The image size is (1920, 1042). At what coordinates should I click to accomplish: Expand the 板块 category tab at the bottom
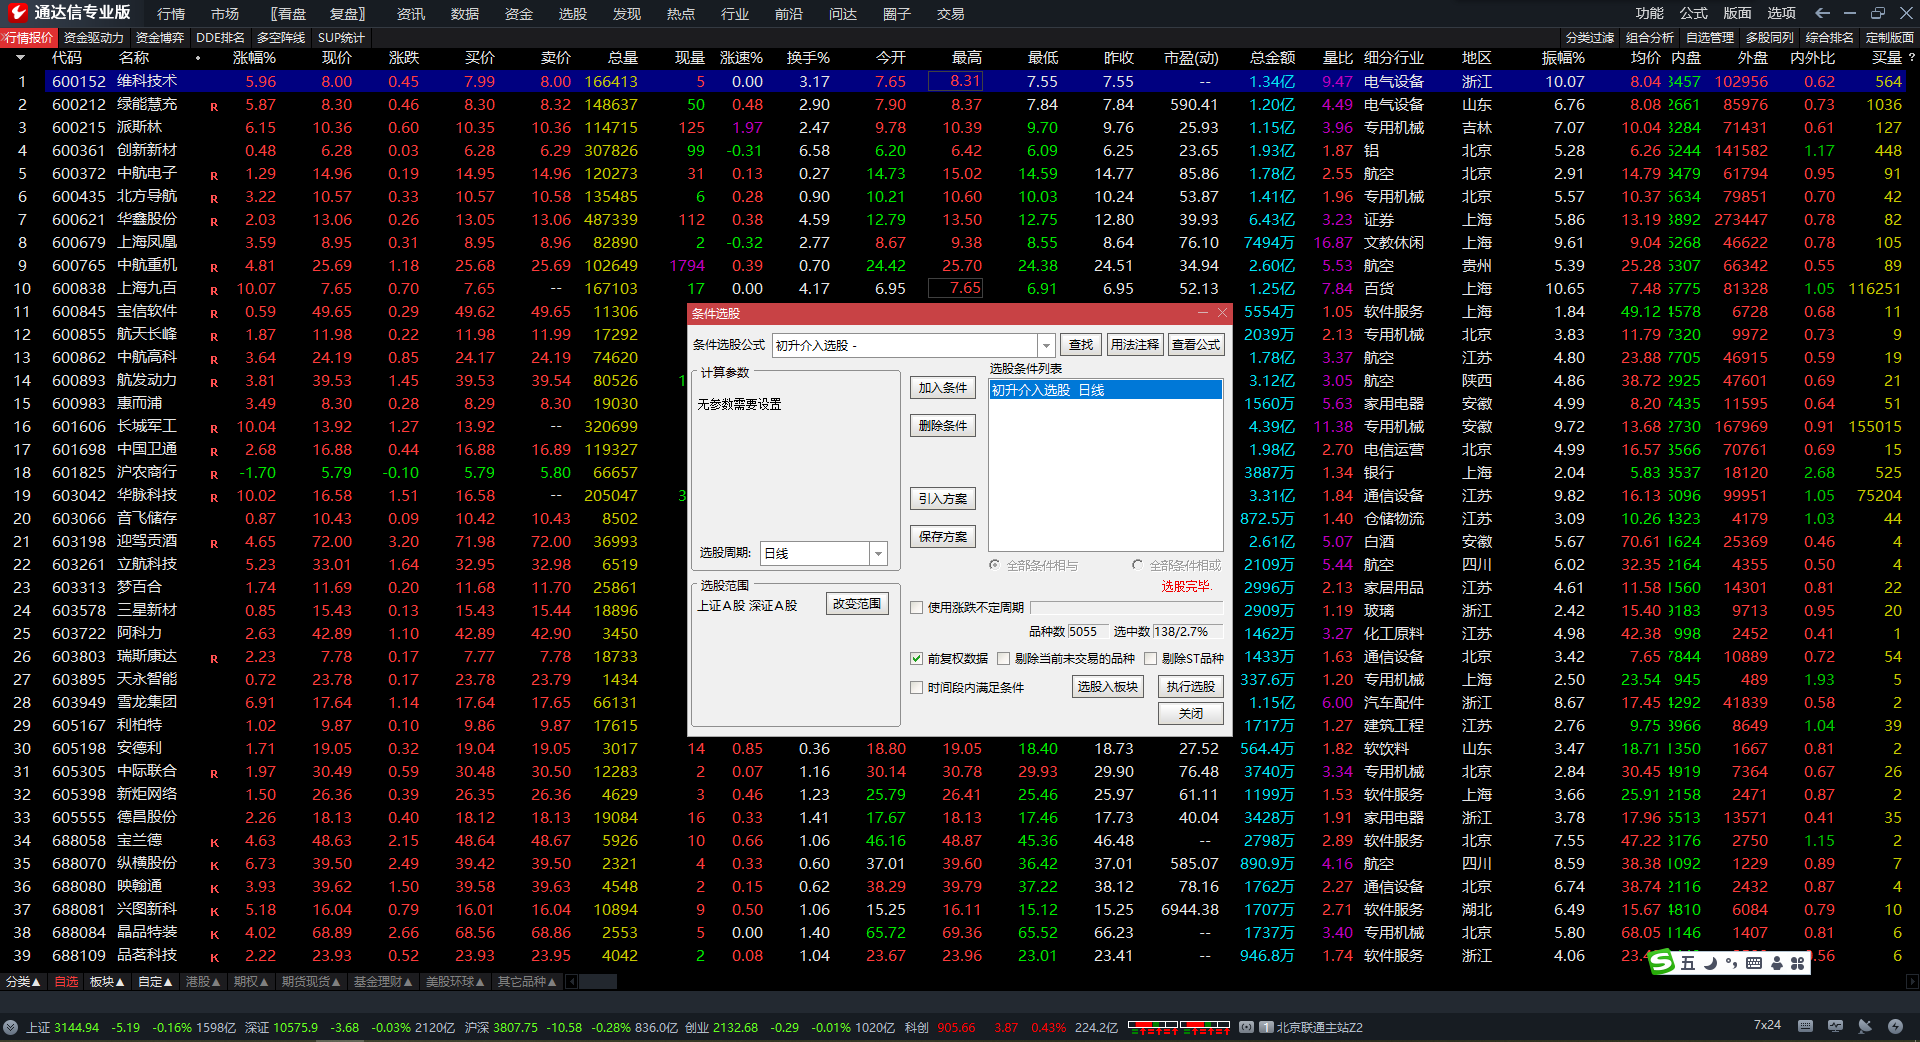(107, 982)
